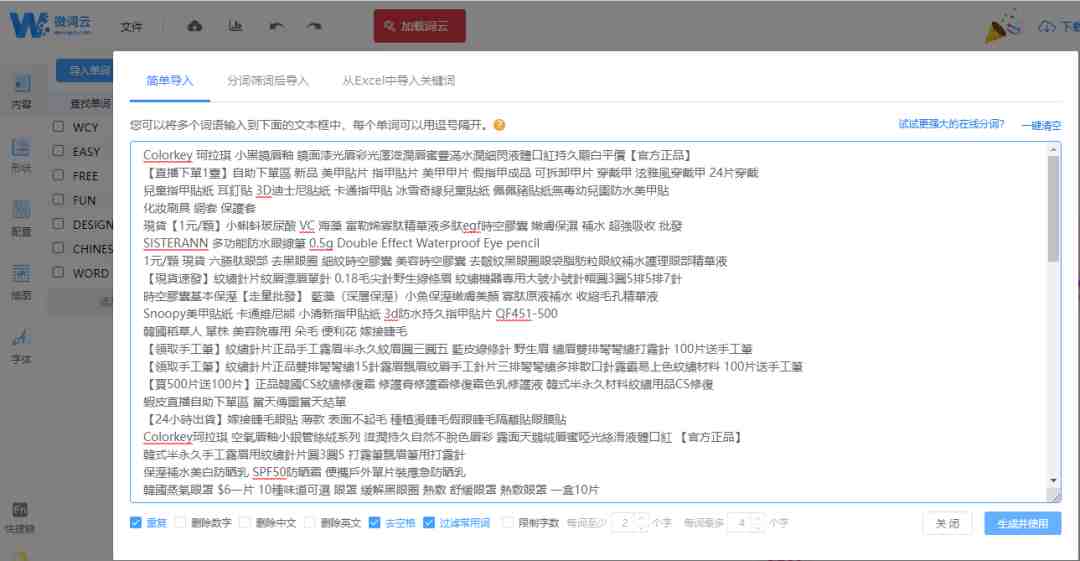The height and width of the screenshot is (561, 1080).
Task: Uncheck the 去空格 checkbox
Action: point(374,522)
